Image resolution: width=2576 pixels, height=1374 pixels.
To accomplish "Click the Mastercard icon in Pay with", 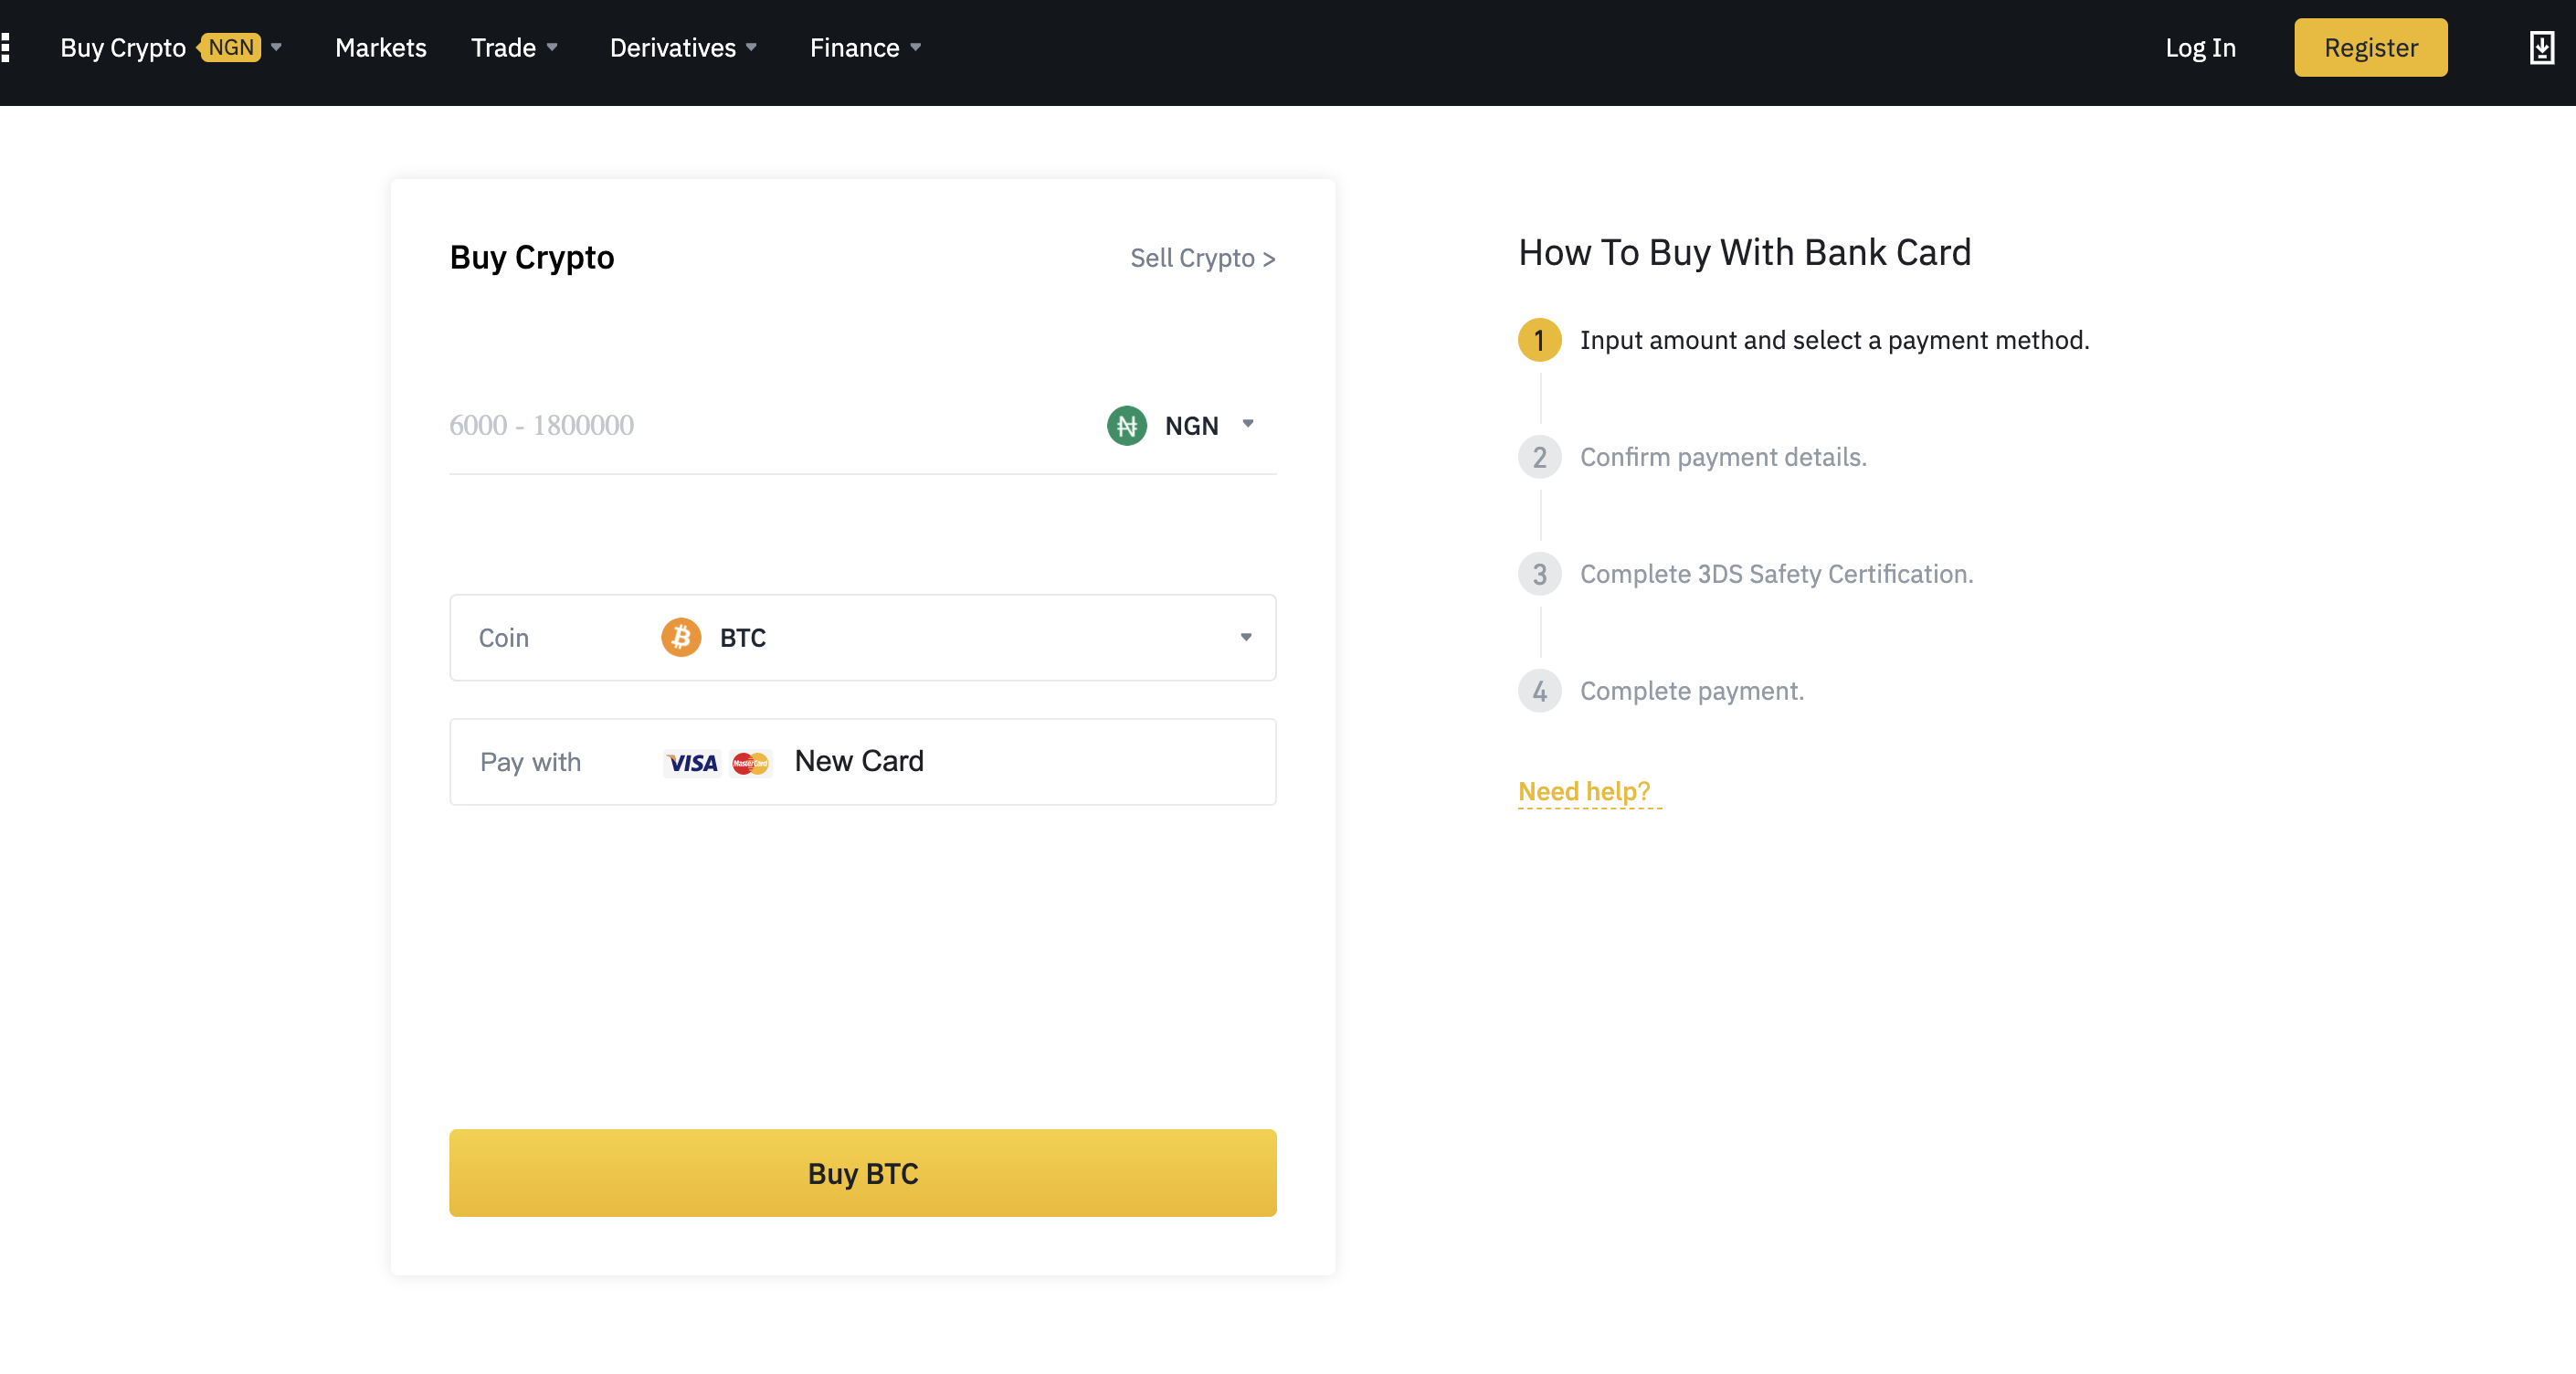I will [750, 762].
